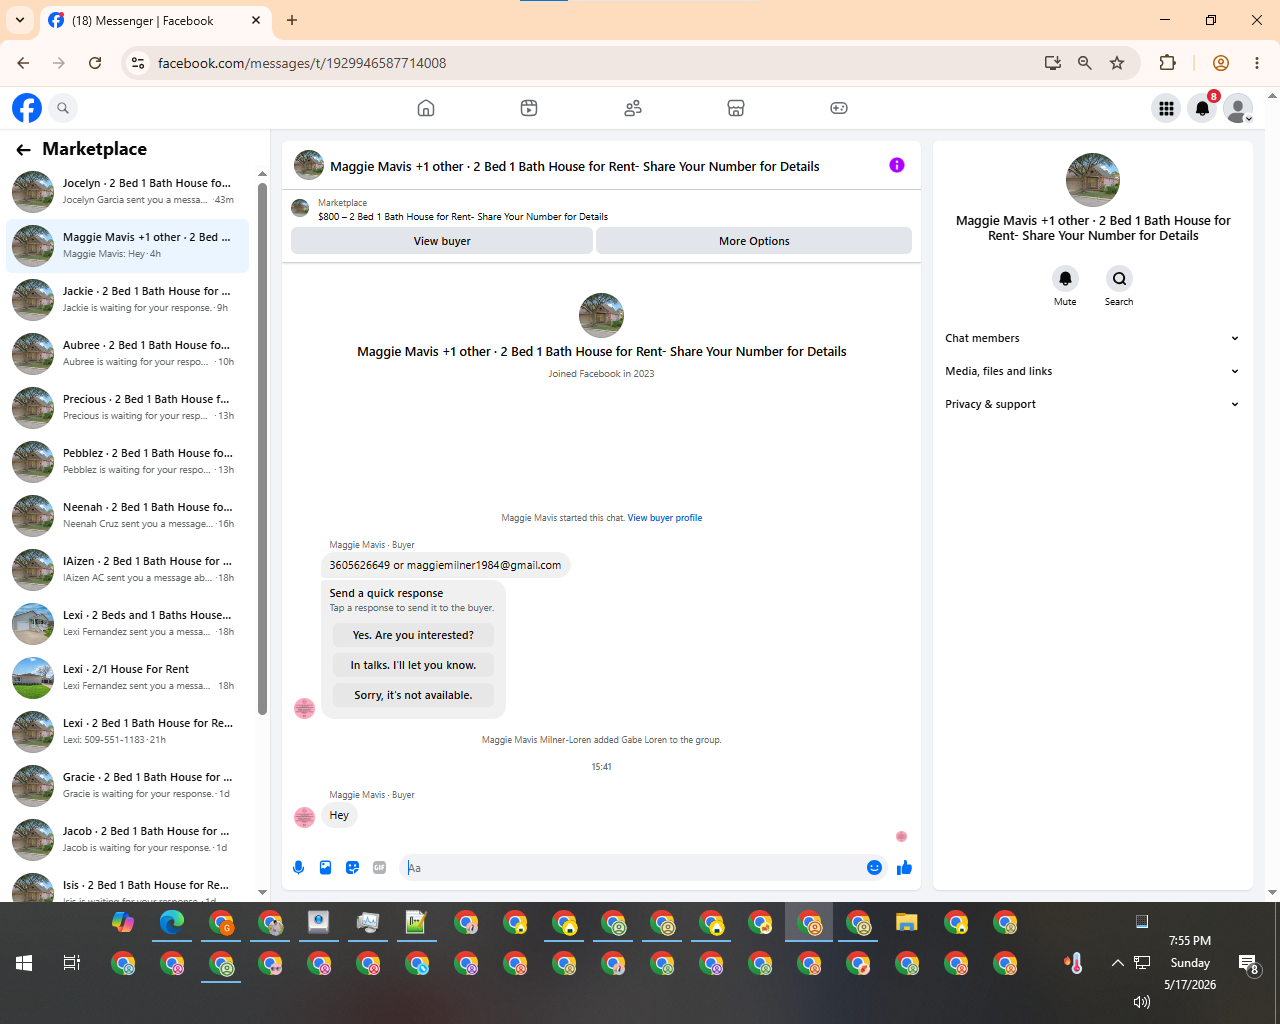1280x1024 pixels.
Task: Search in conversation using the Search icon
Action: point(1119,279)
